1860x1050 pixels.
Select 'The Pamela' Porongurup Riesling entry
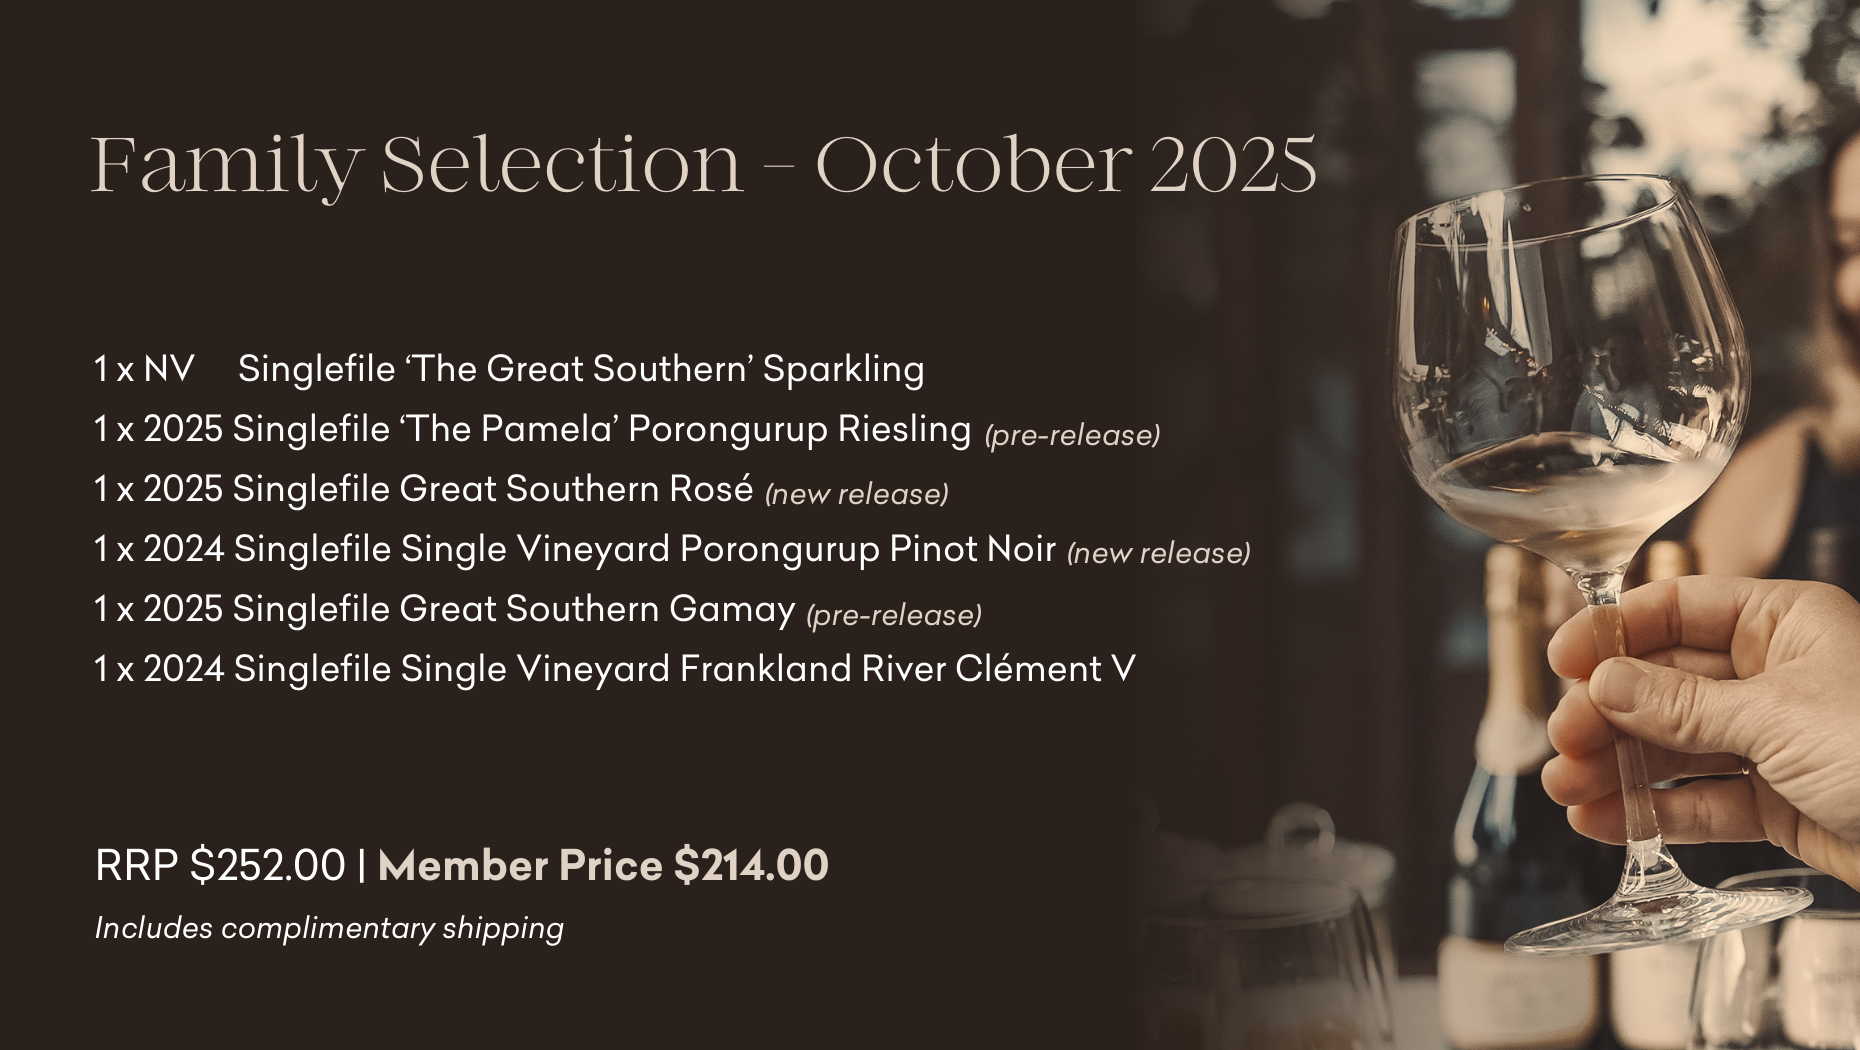pos(600,429)
